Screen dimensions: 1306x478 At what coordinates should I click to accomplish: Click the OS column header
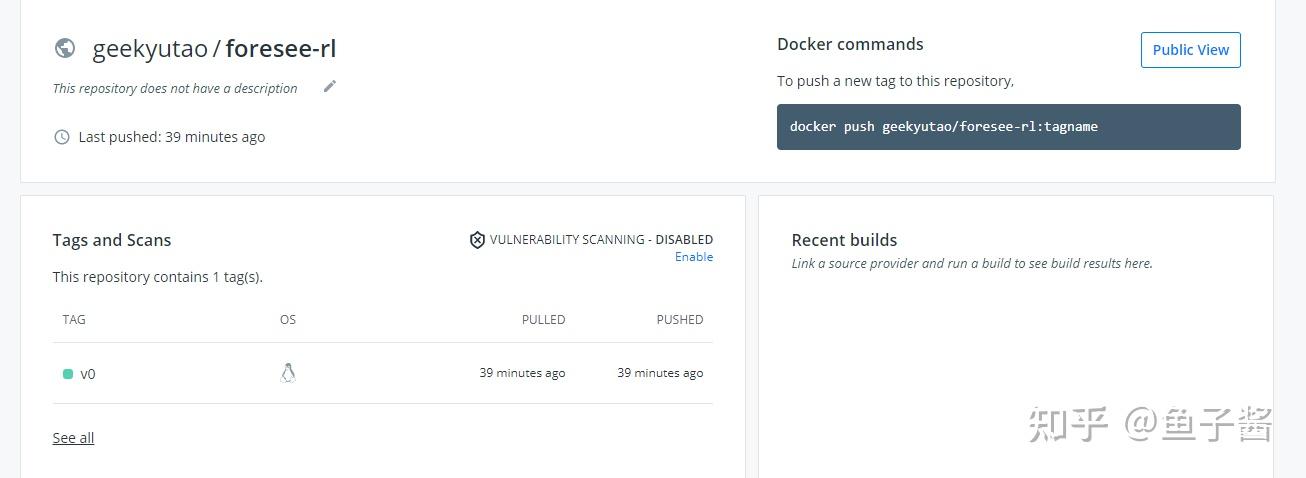tap(288, 320)
